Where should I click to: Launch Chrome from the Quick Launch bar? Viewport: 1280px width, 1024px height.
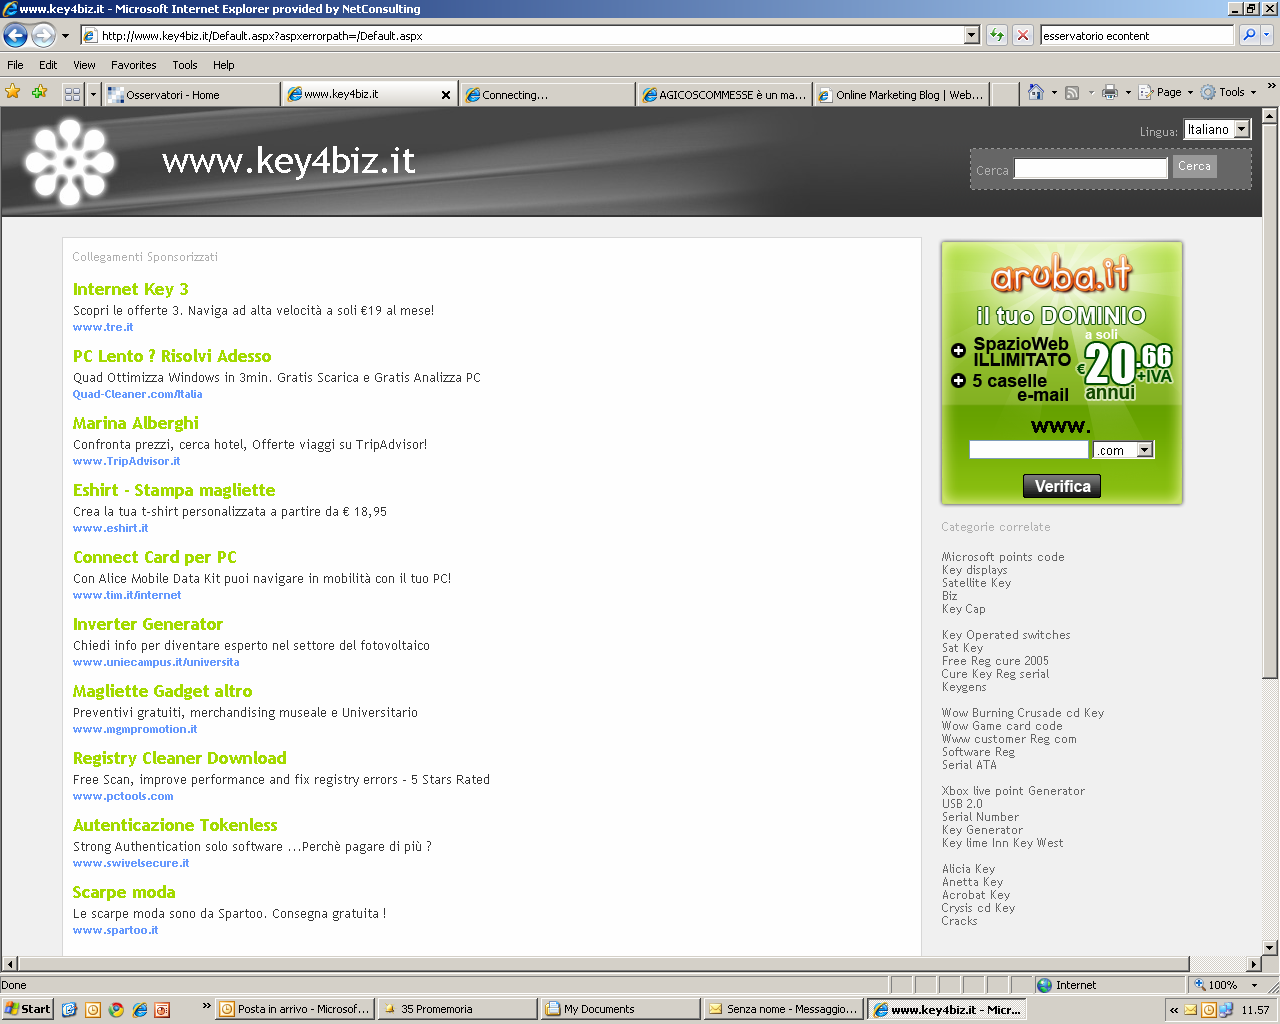(x=116, y=1010)
